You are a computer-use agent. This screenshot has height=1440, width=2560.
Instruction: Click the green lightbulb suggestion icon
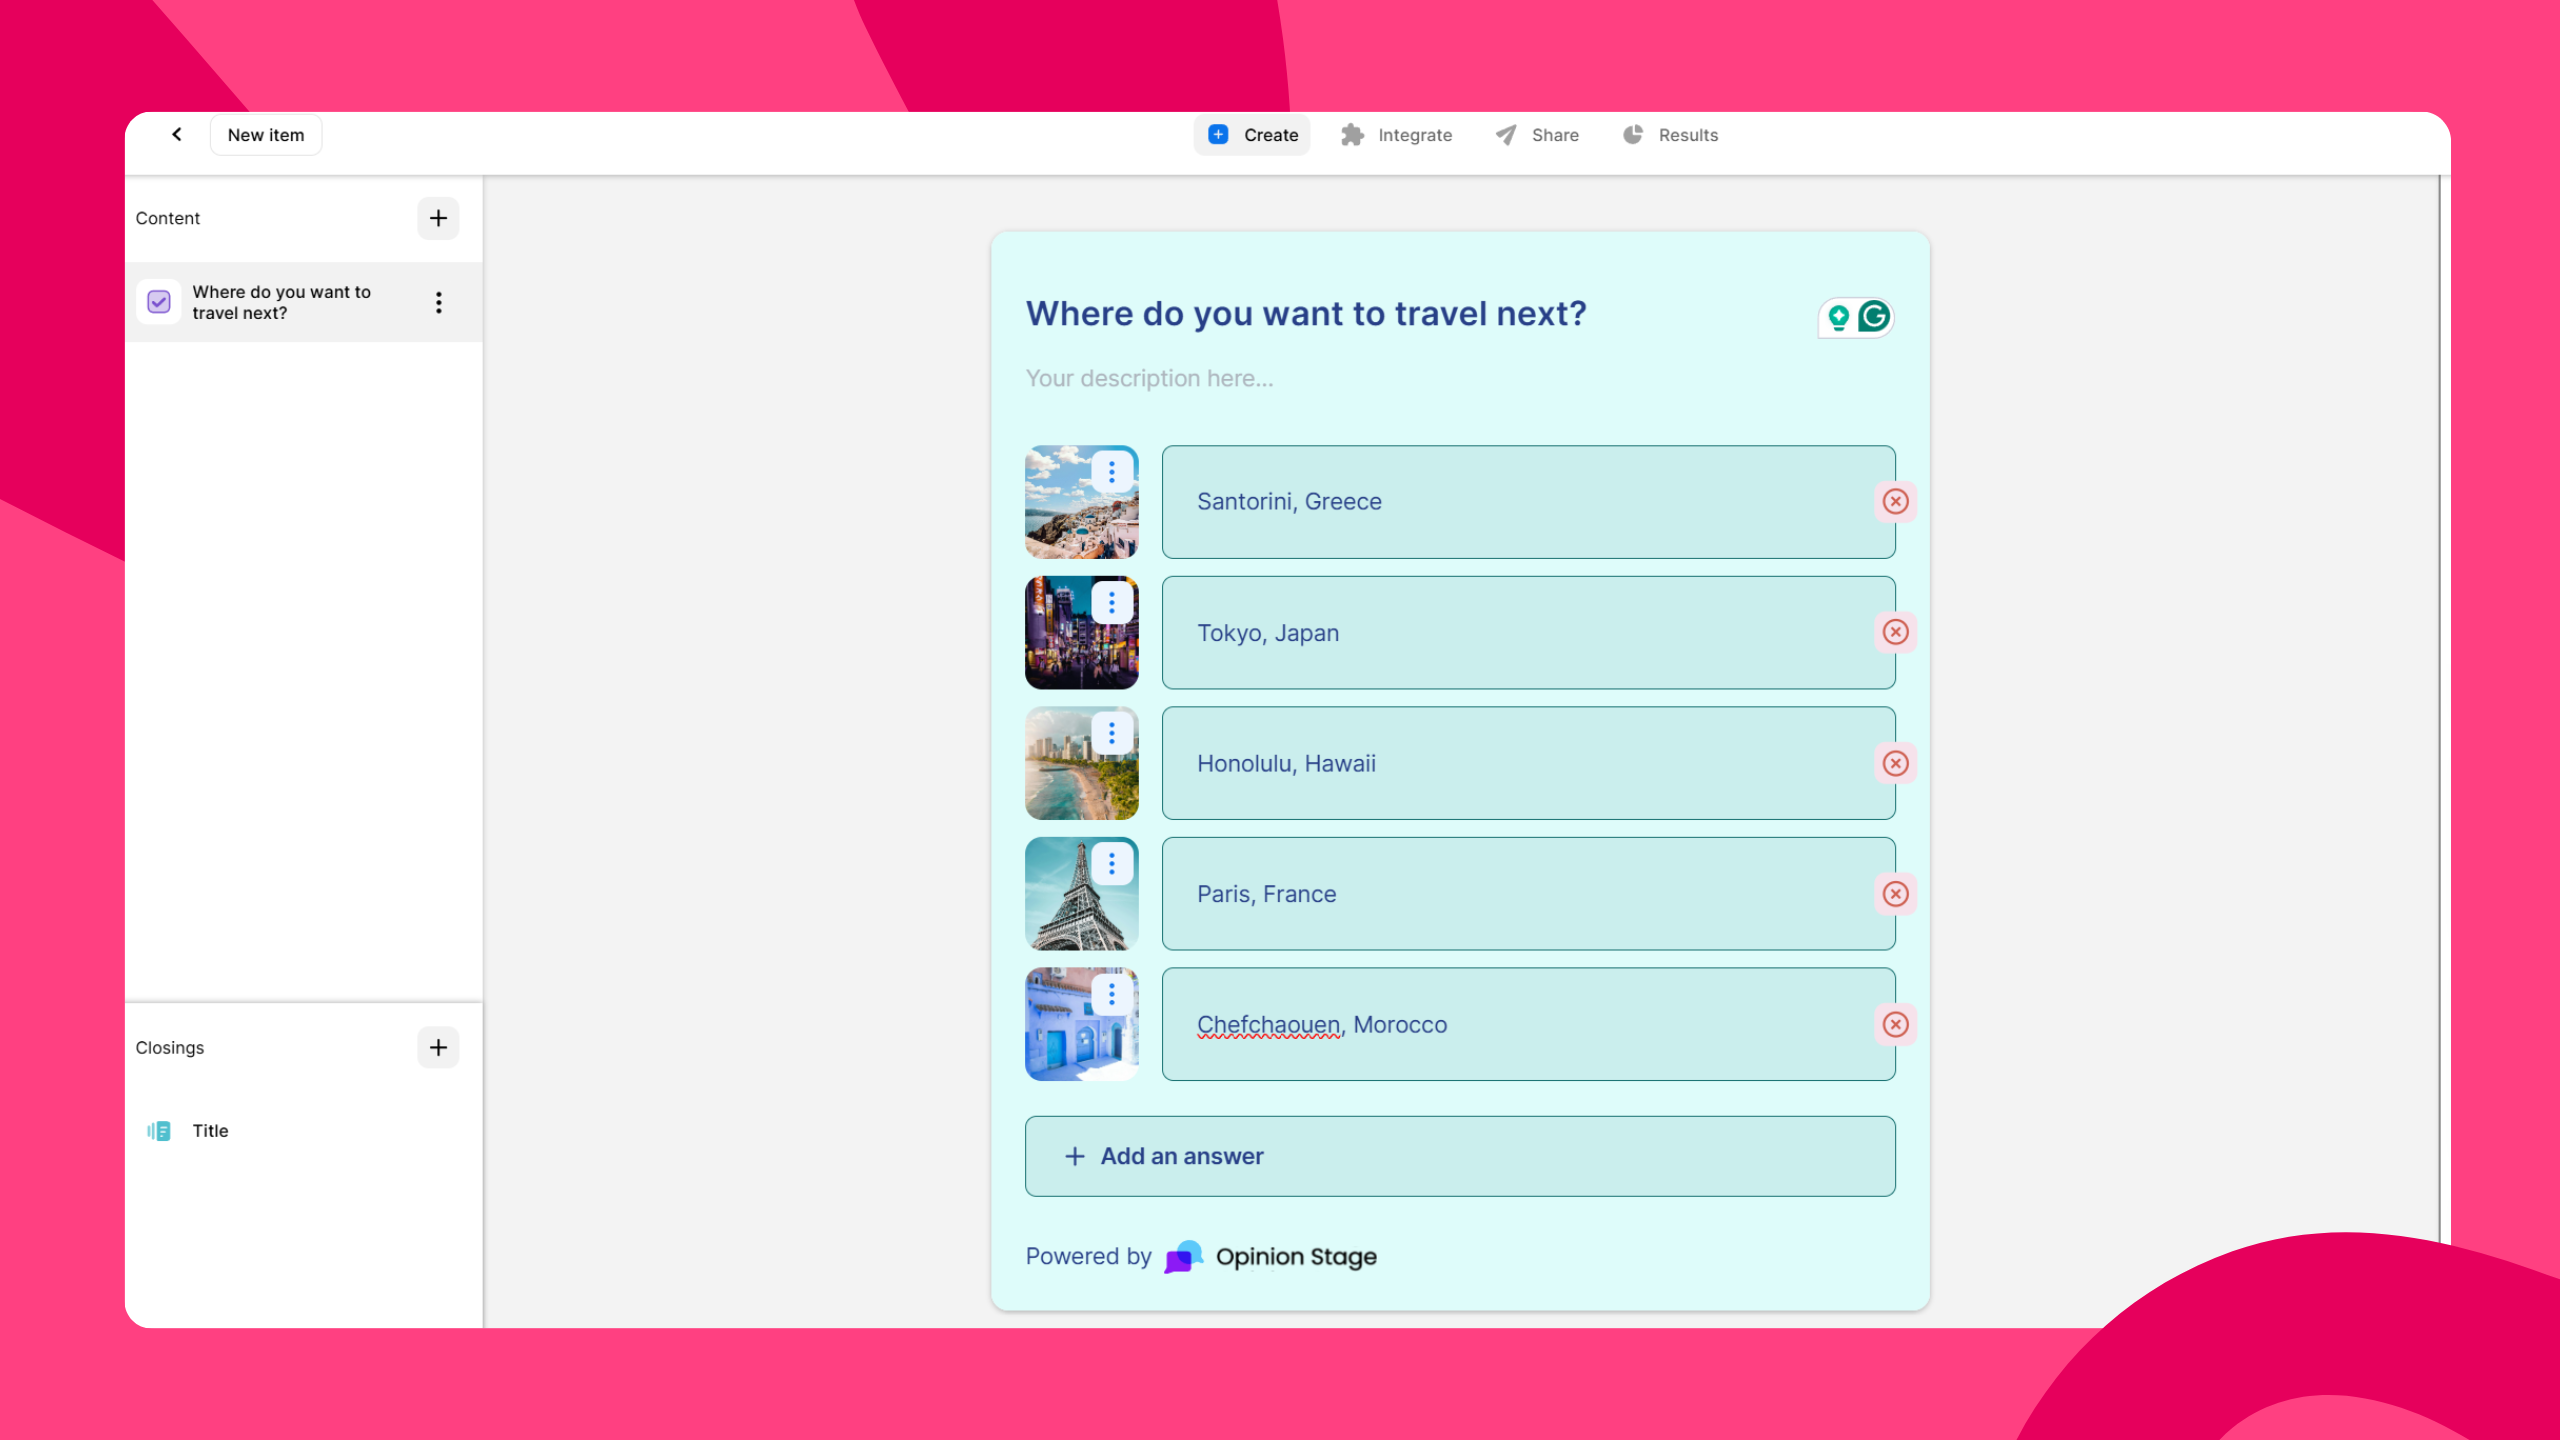coord(1838,318)
